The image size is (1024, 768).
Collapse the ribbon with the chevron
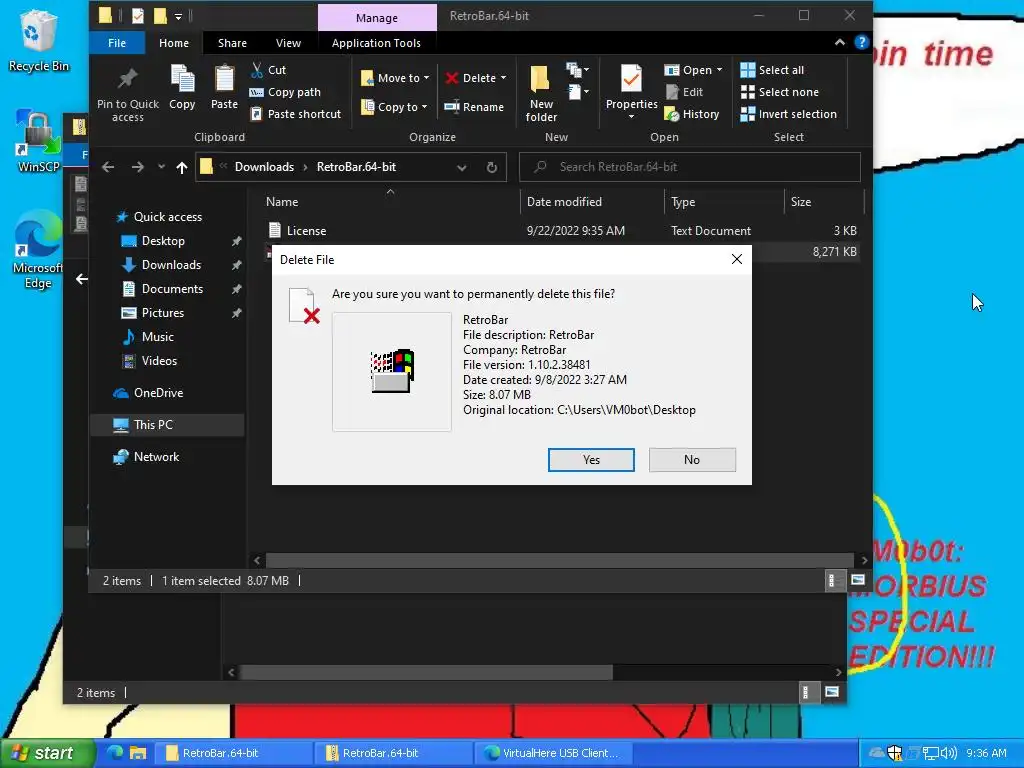[x=840, y=42]
